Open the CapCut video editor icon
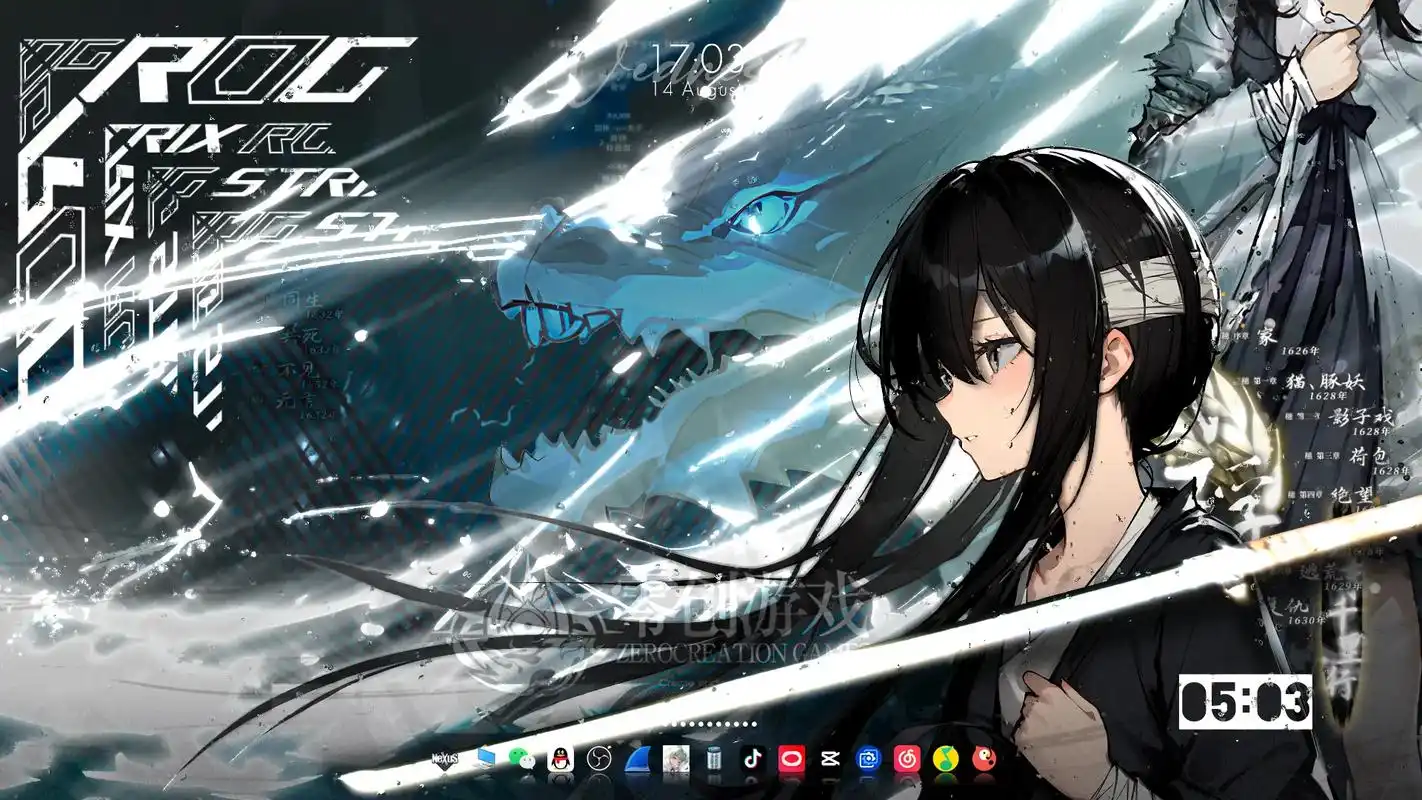 [829, 760]
